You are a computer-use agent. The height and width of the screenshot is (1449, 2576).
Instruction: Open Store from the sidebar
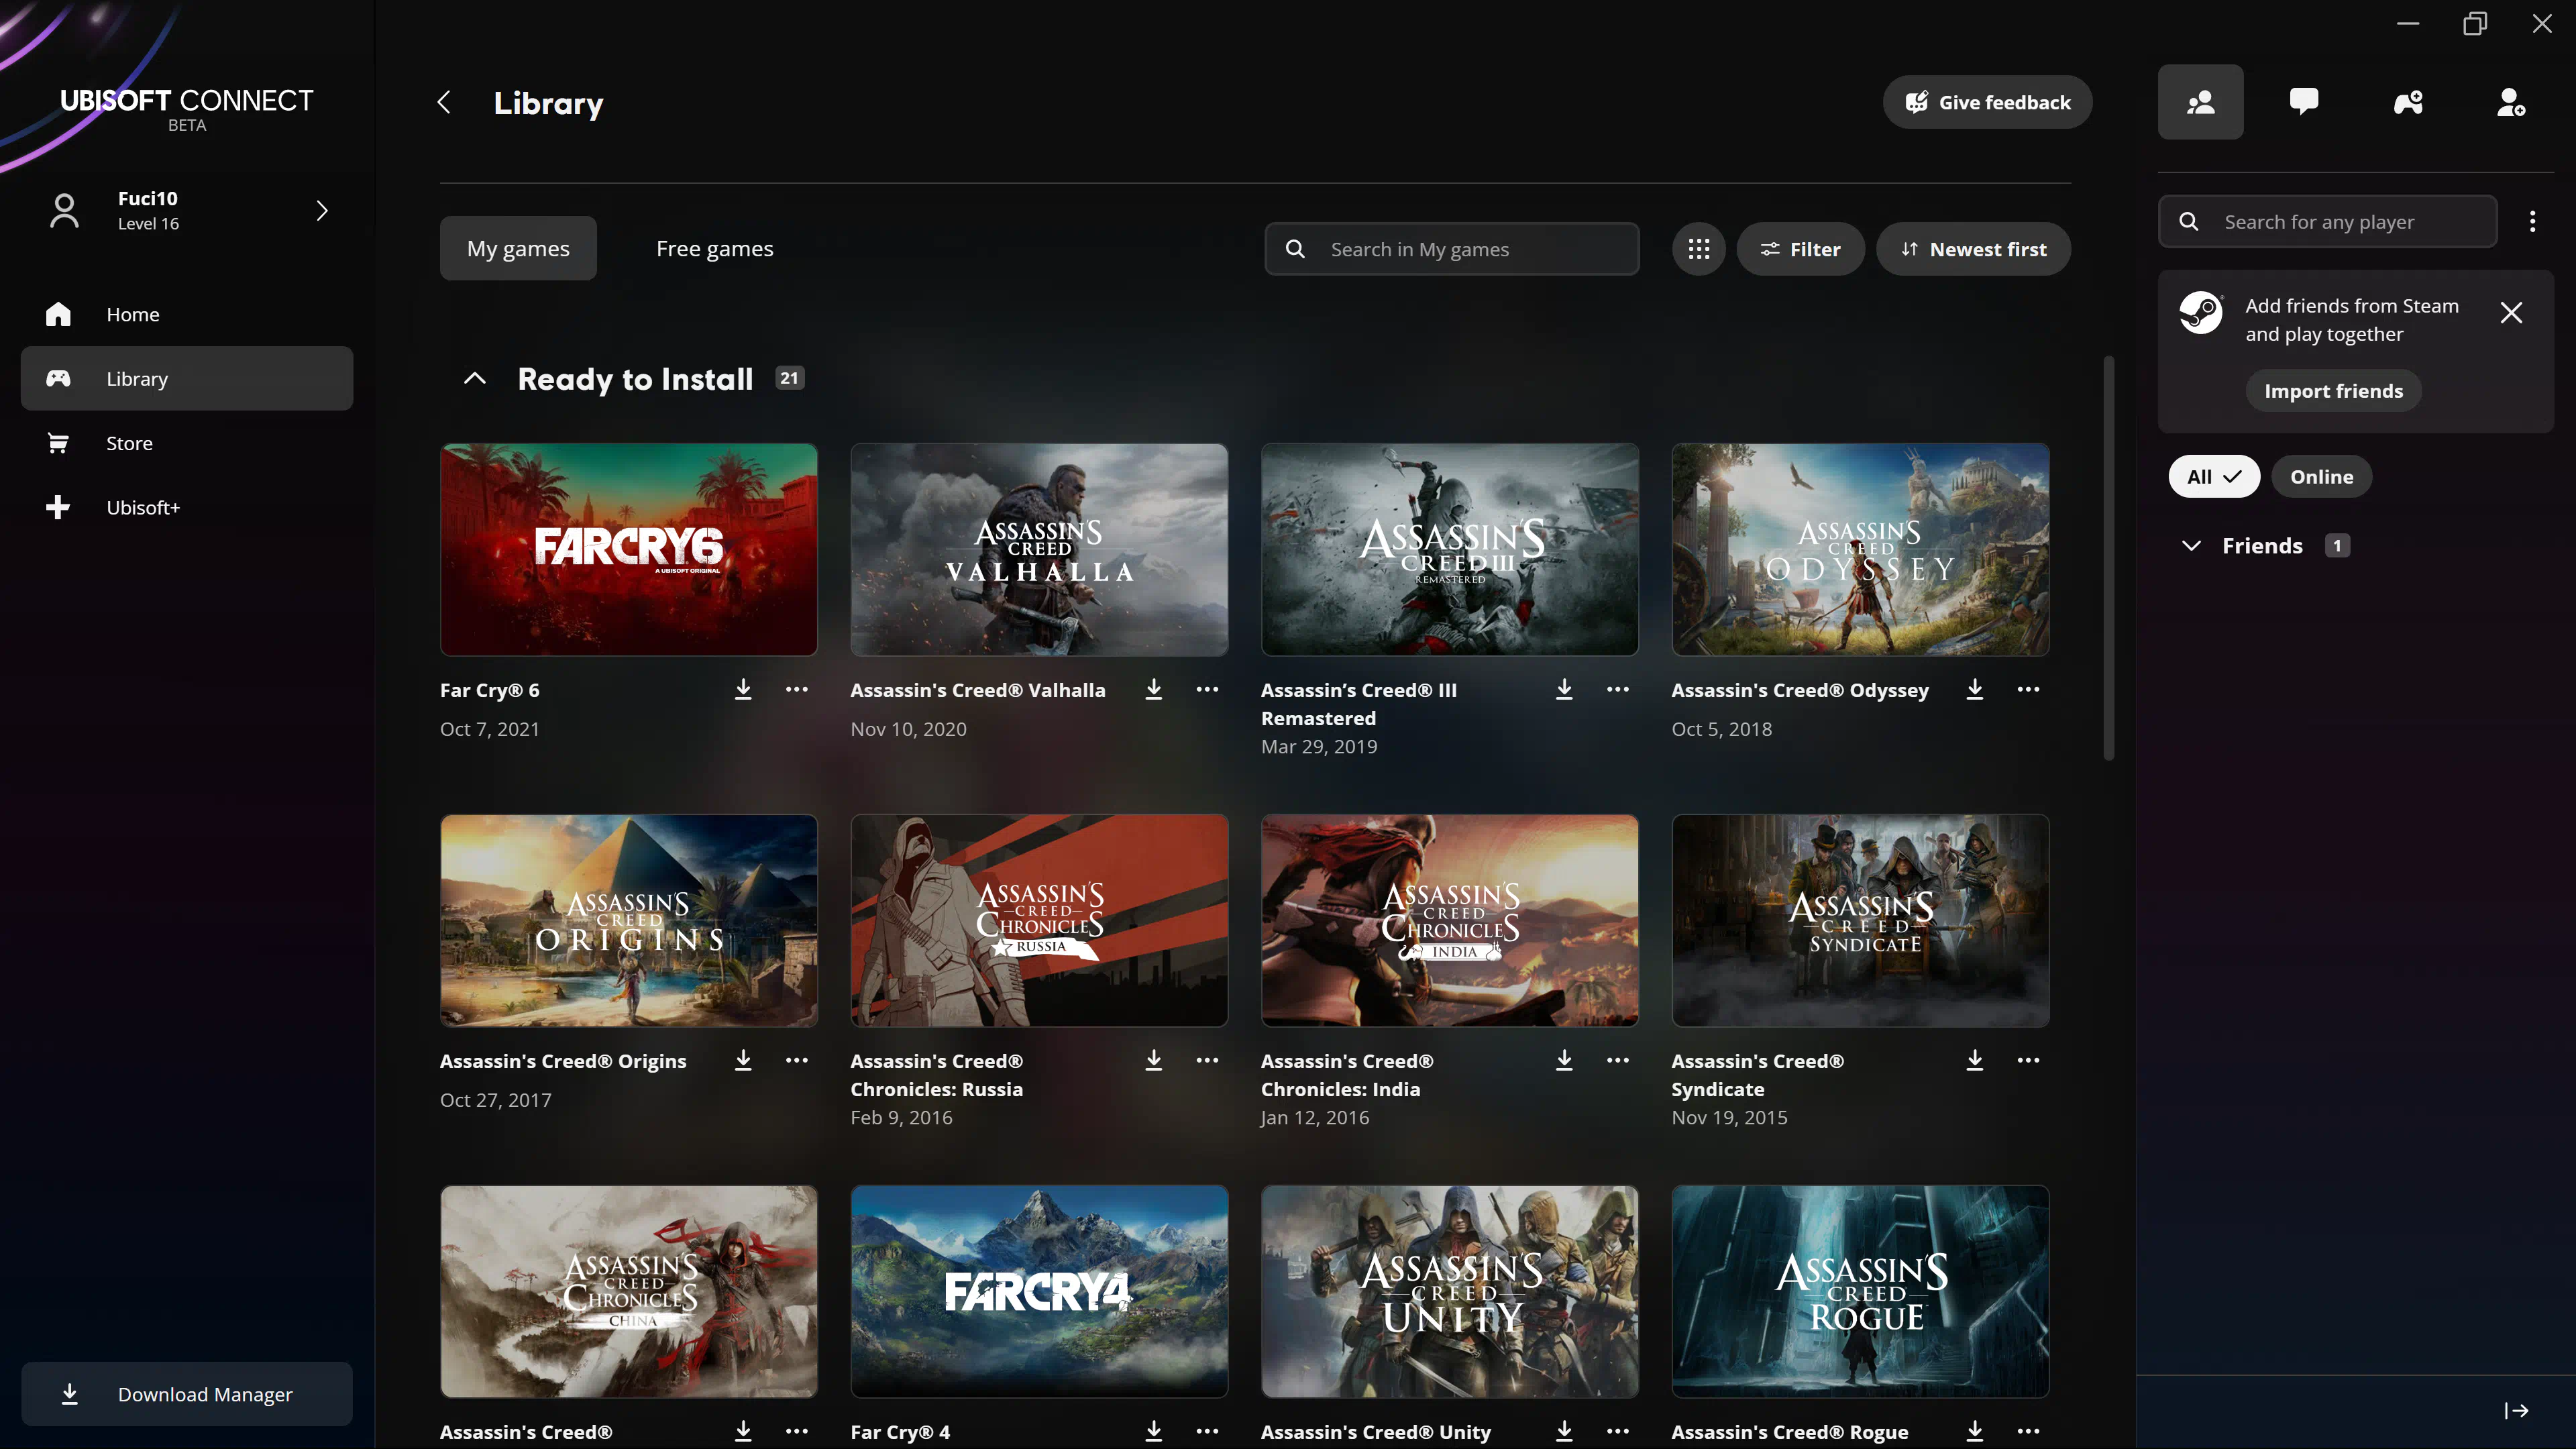point(130,443)
